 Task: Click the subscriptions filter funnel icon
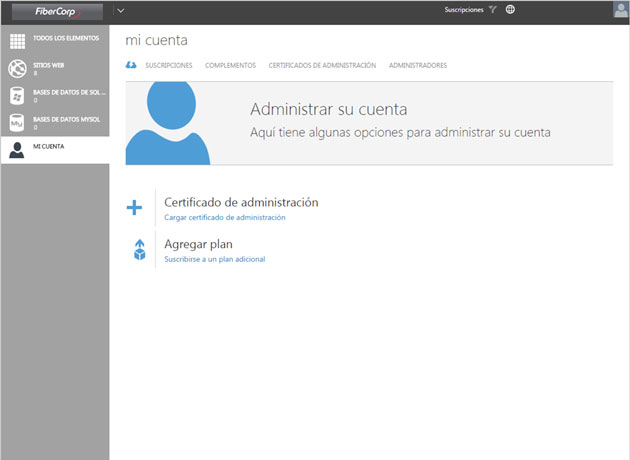pyautogui.click(x=492, y=10)
